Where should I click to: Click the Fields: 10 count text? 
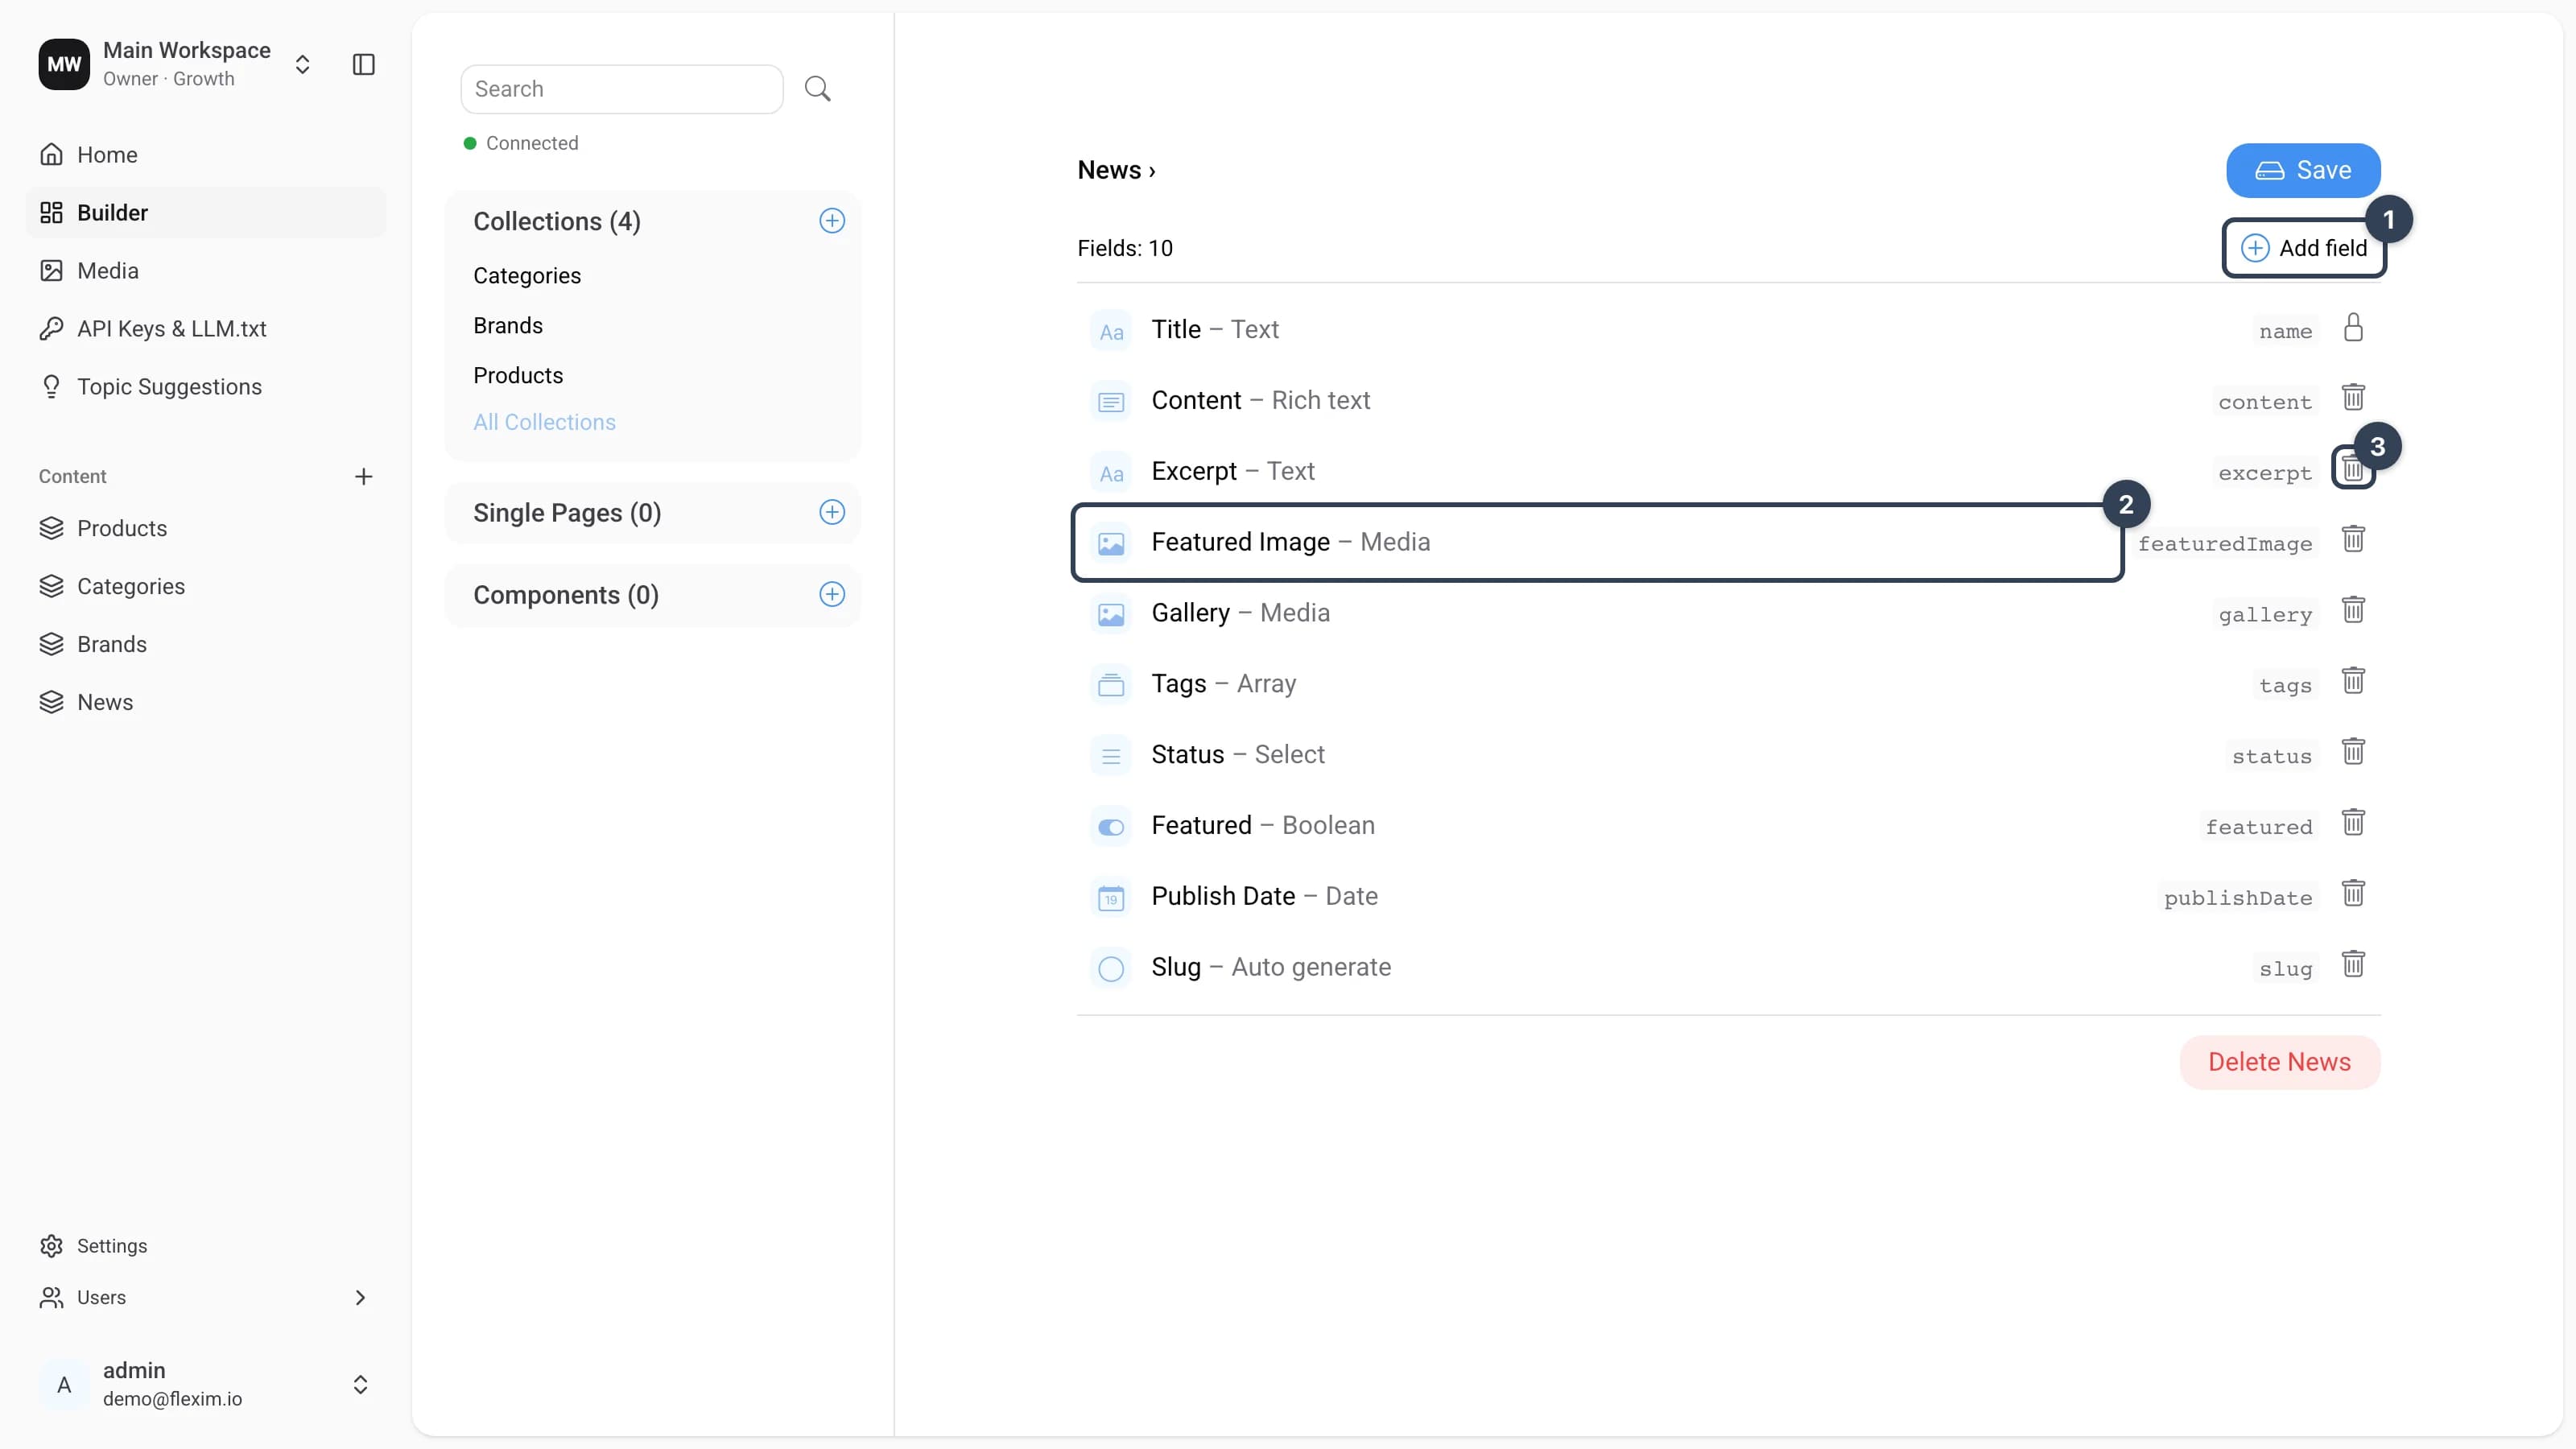(x=1125, y=248)
